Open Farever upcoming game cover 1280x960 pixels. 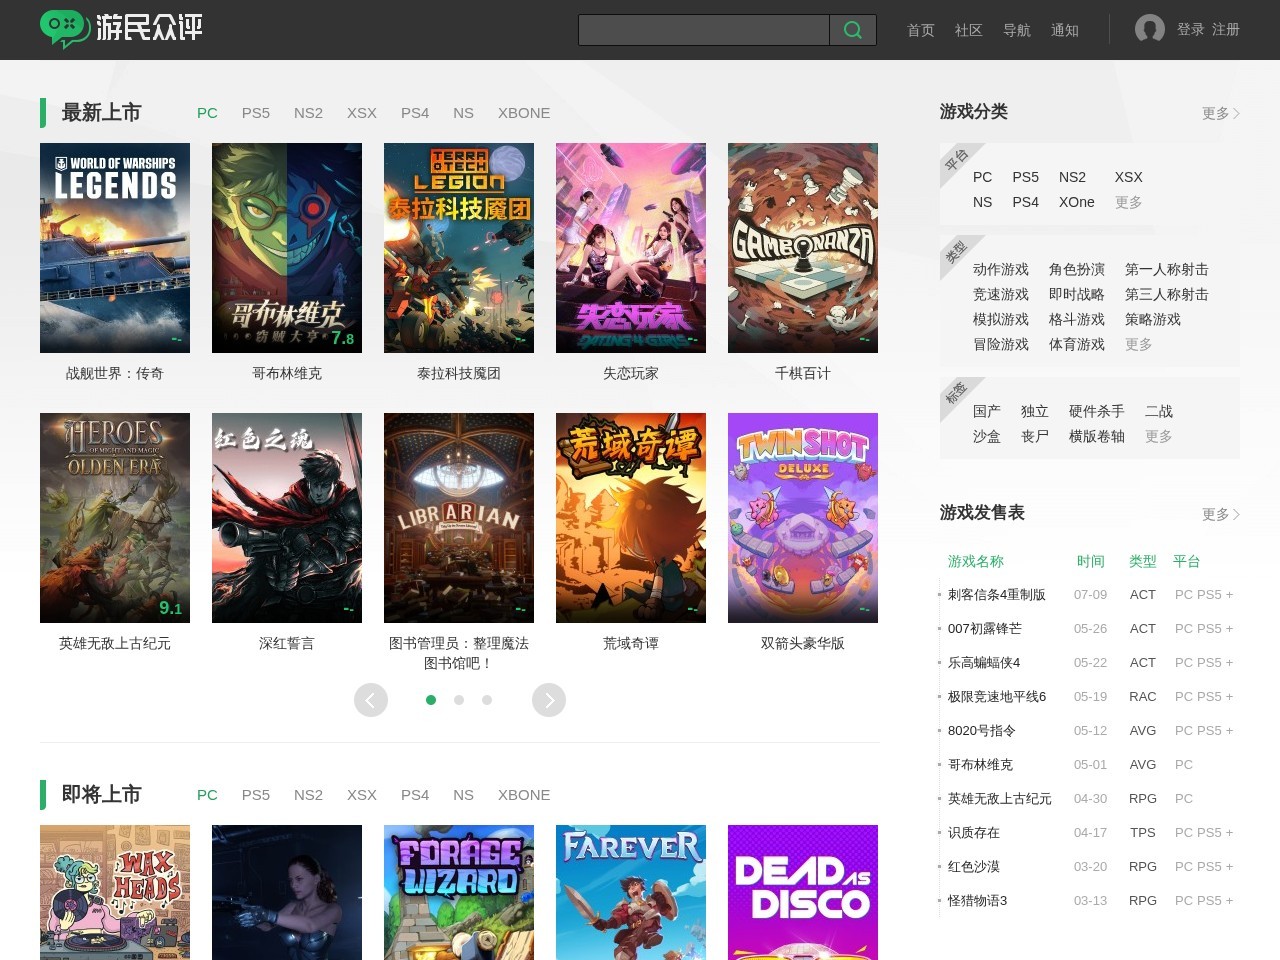pyautogui.click(x=631, y=892)
